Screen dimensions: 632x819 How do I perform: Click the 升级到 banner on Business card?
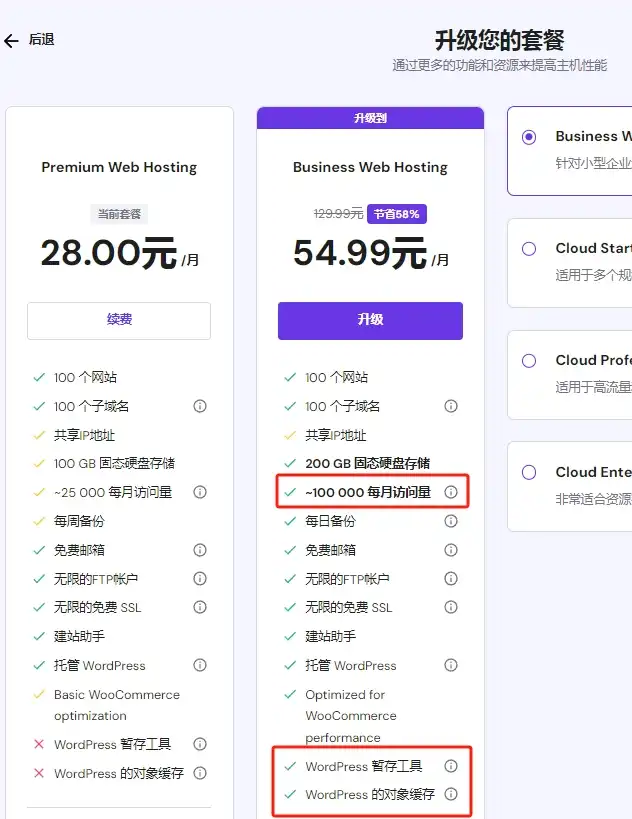370,118
